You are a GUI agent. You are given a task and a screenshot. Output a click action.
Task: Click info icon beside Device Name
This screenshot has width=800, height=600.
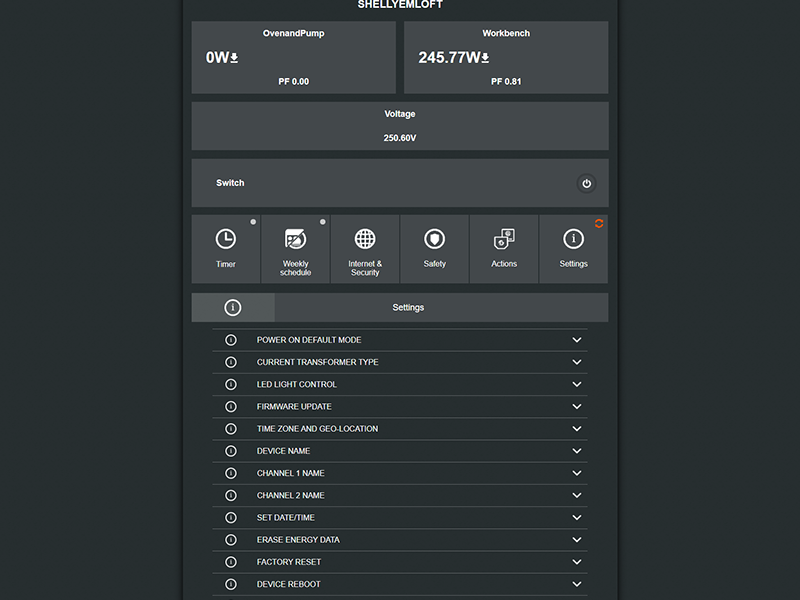(x=231, y=451)
